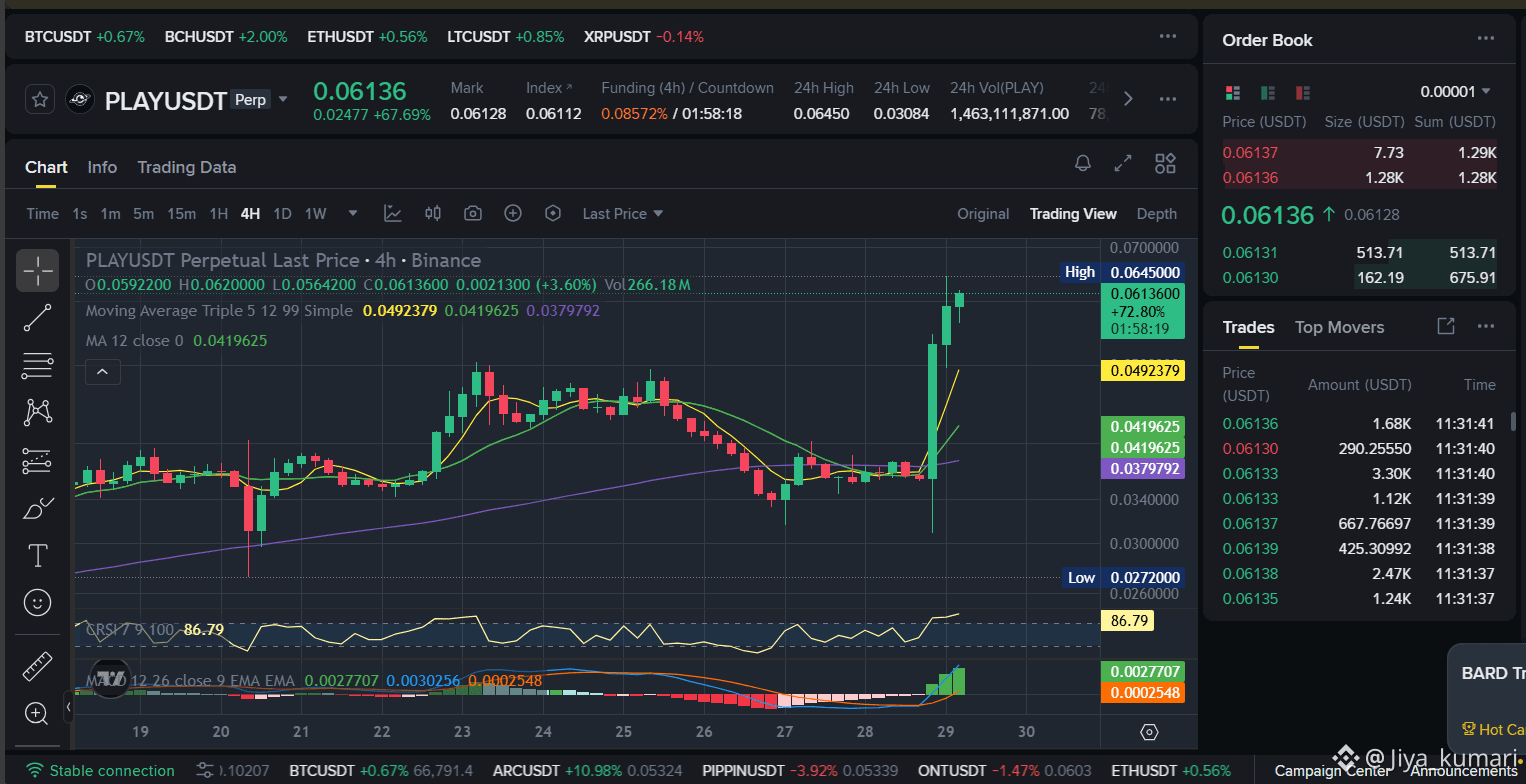Click the Trades panel scrollbar

[1513, 421]
